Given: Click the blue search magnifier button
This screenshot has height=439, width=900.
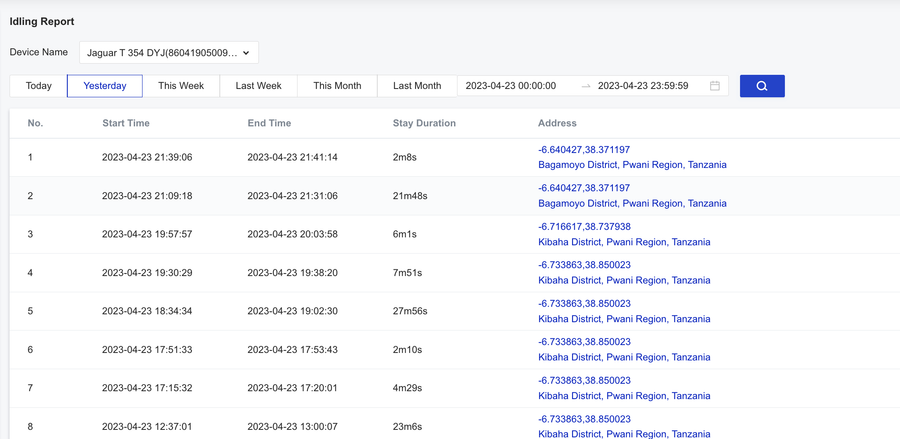Looking at the screenshot, I should 762,86.
